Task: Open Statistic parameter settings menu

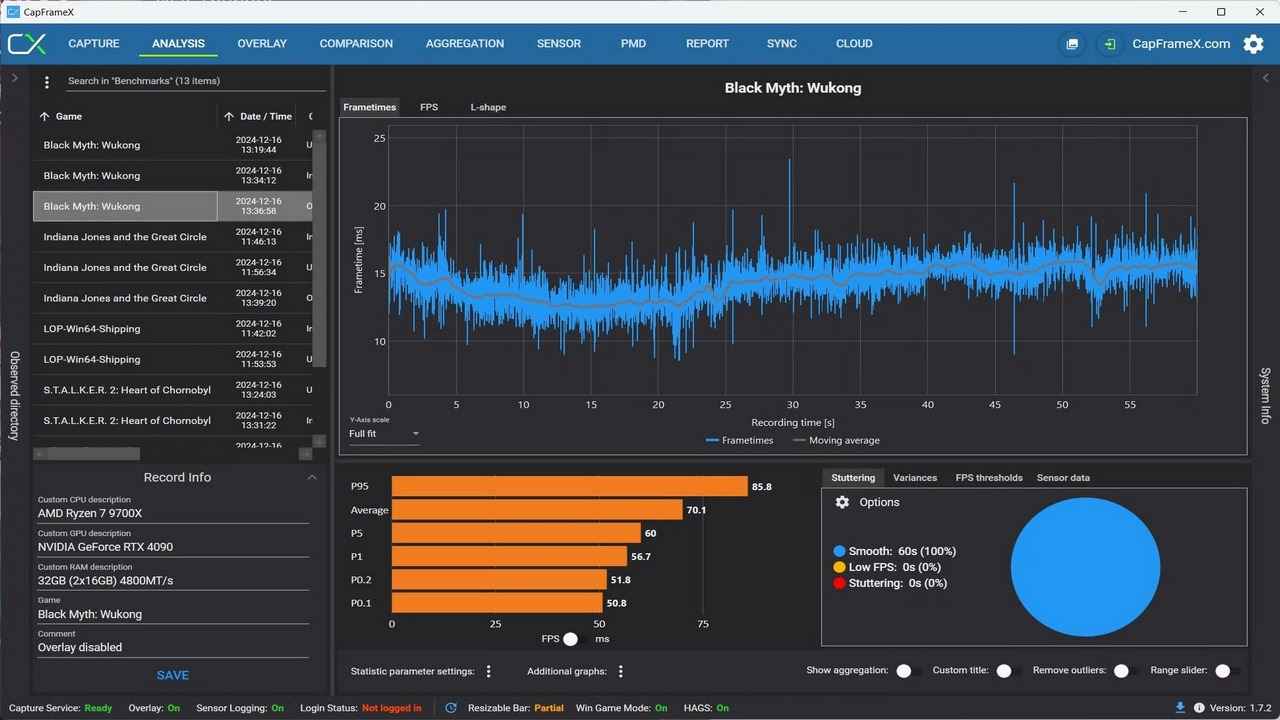Action: 488,671
